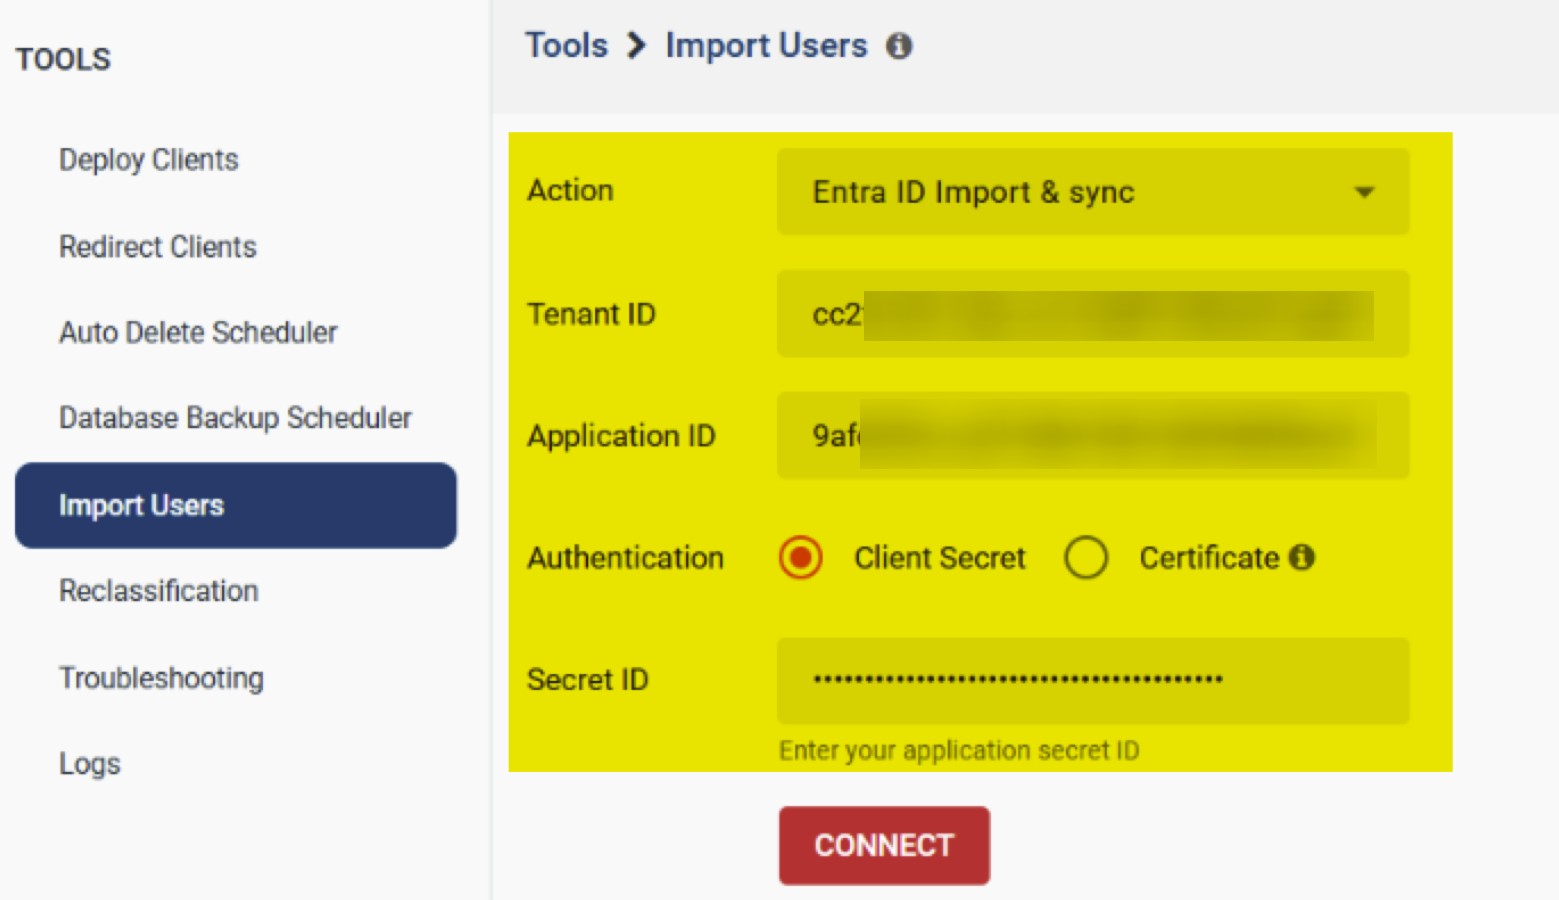
Task: Navigate to Database Backup Scheduler
Action: pos(235,418)
